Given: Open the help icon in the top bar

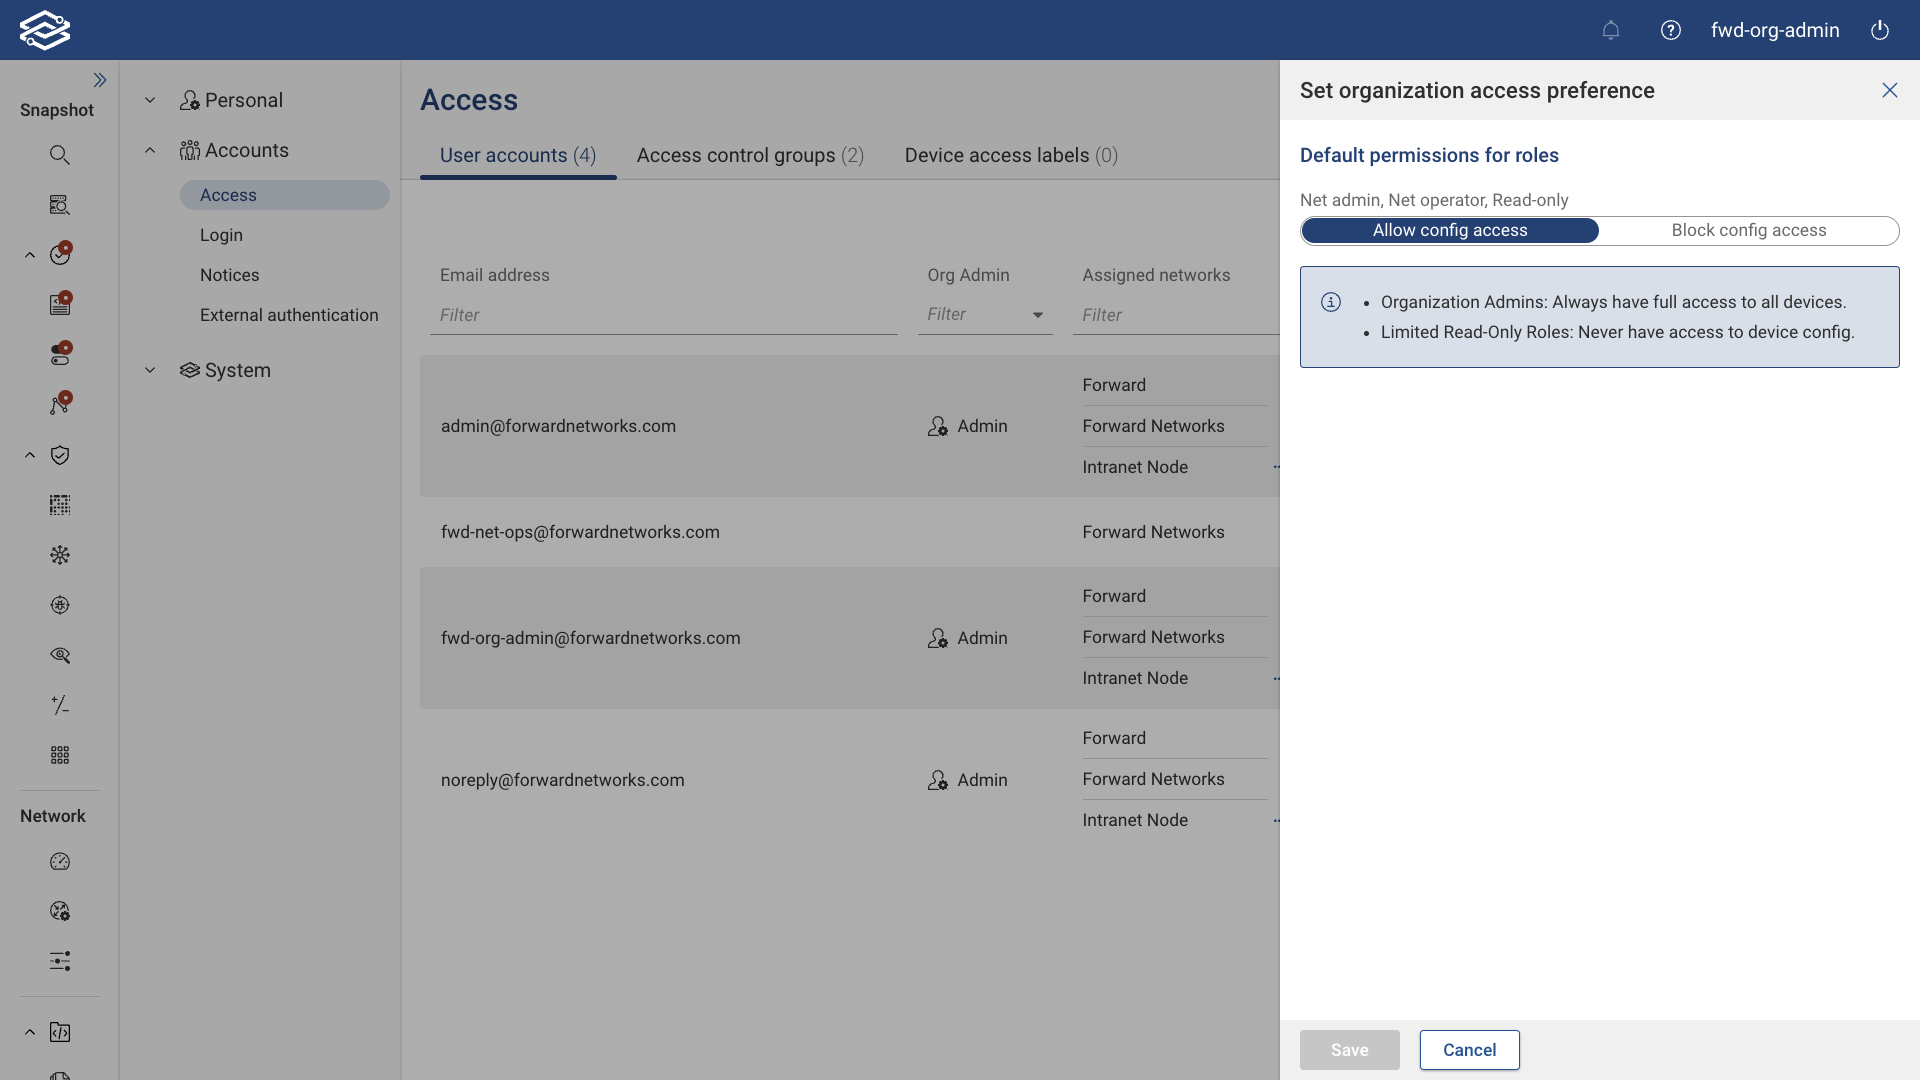Looking at the screenshot, I should pos(1670,30).
